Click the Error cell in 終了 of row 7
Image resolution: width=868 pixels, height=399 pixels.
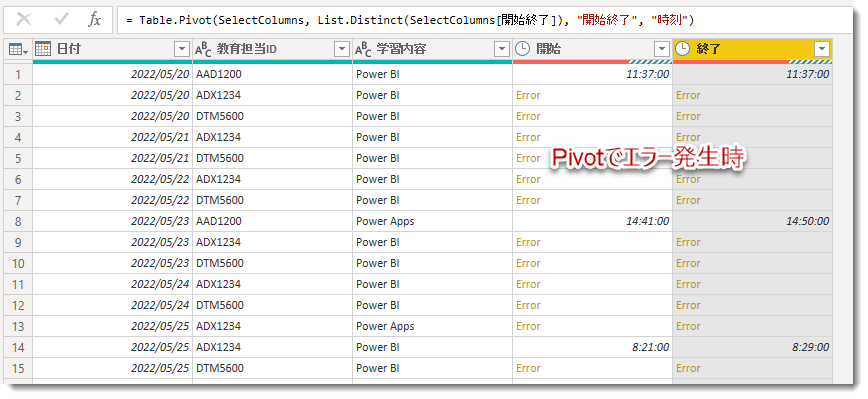click(752, 200)
